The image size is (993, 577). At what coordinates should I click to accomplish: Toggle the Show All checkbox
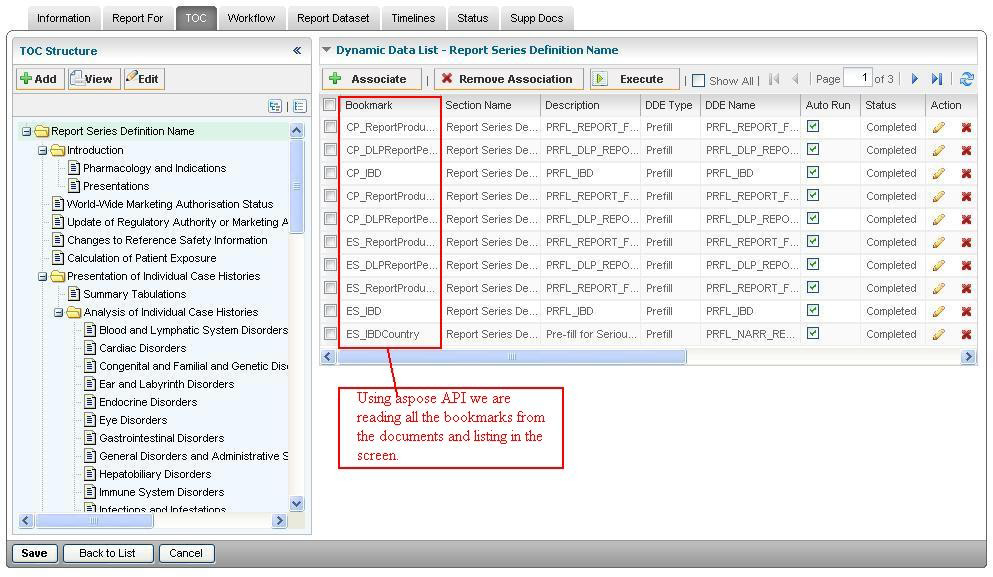coord(699,80)
